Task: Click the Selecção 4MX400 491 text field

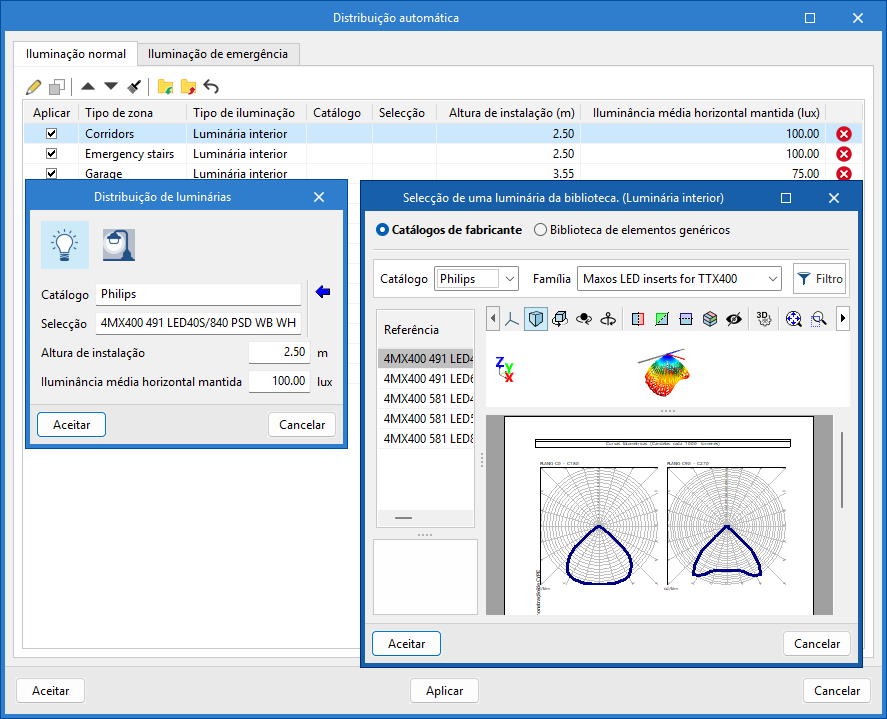Action: [x=198, y=323]
